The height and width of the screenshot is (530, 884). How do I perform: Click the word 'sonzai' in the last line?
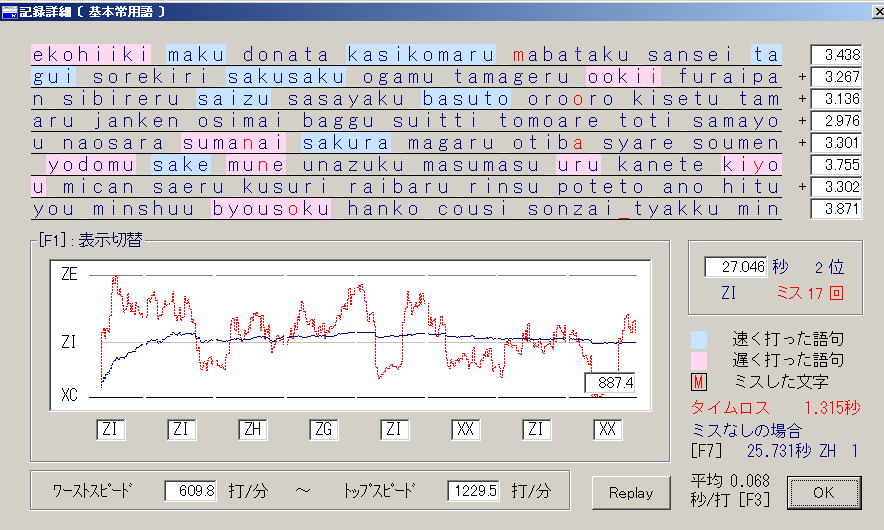click(571, 209)
